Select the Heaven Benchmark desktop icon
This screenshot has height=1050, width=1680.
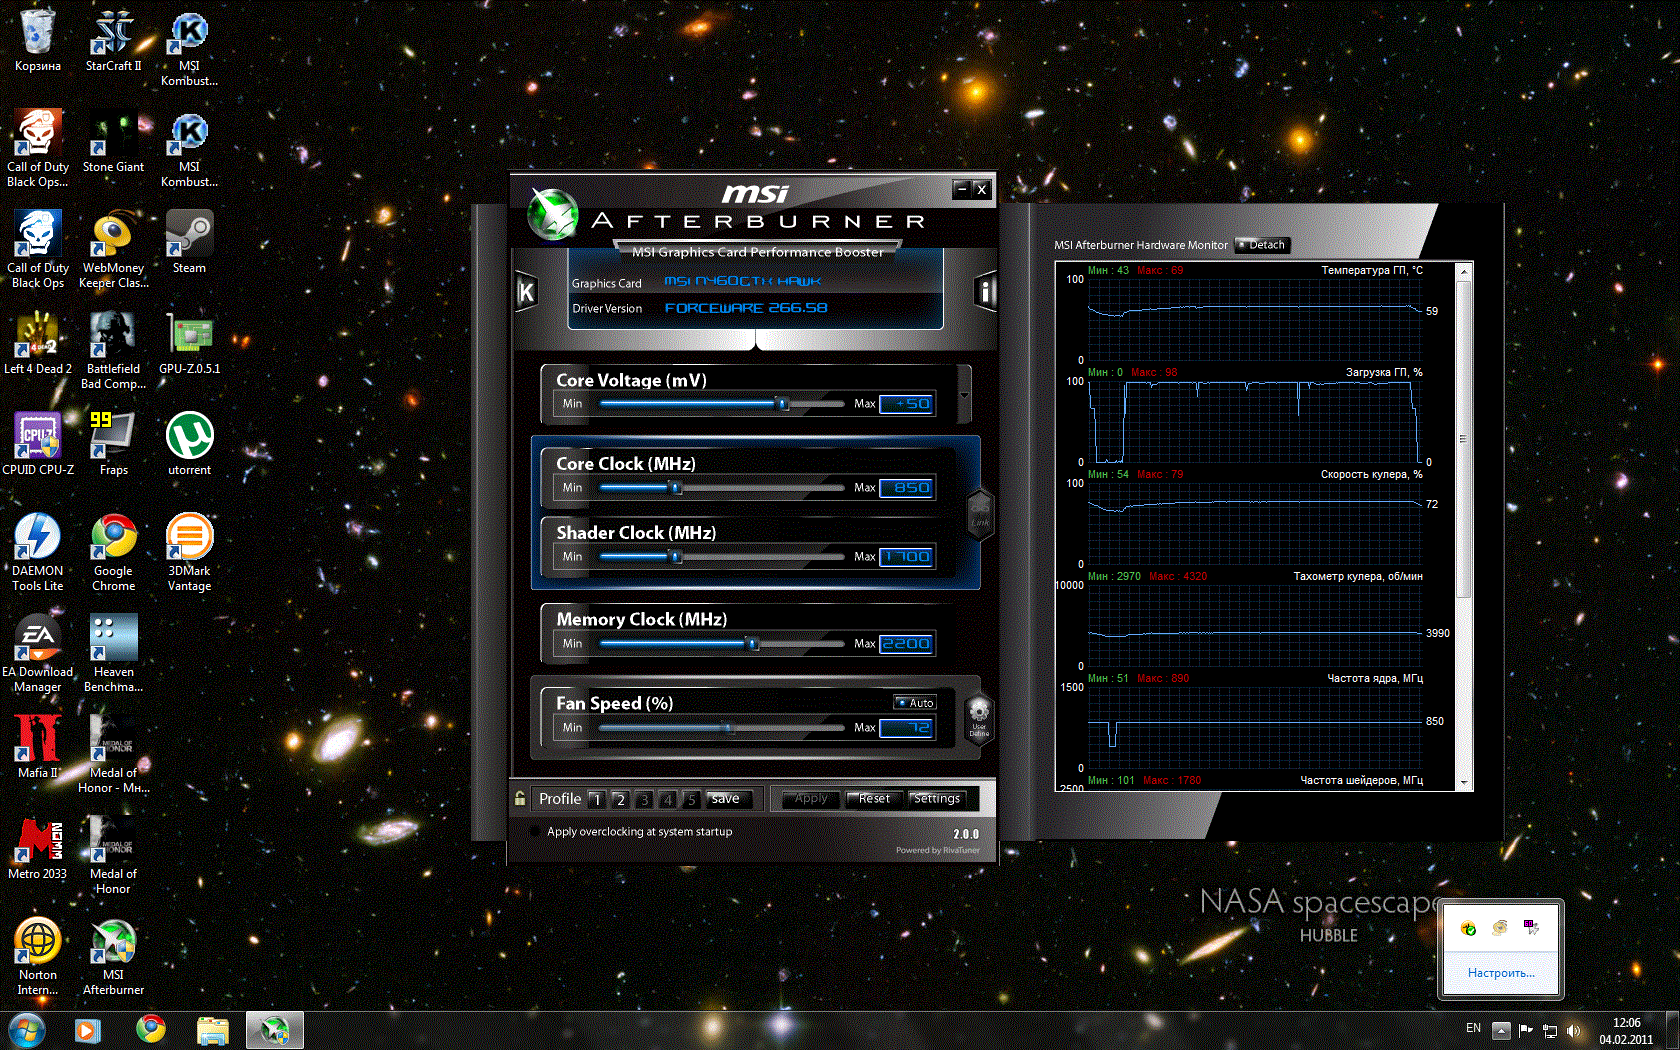[x=113, y=654]
